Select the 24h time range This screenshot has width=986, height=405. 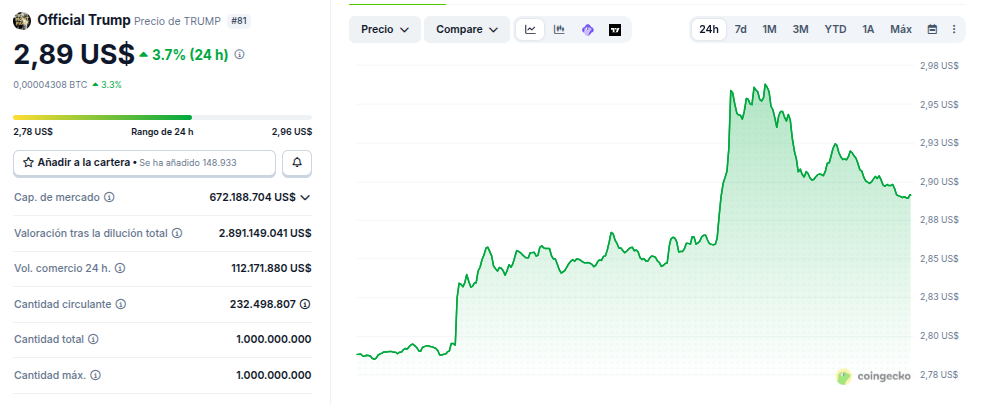coord(709,29)
